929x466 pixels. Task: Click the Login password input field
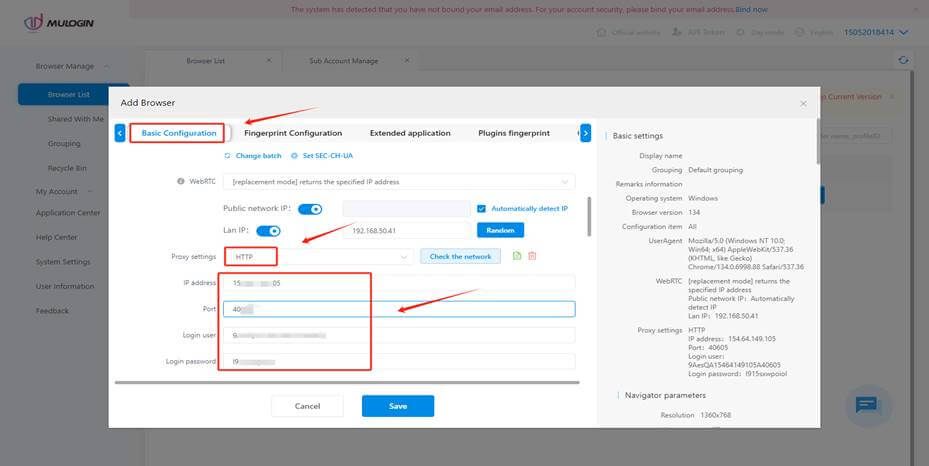399,361
